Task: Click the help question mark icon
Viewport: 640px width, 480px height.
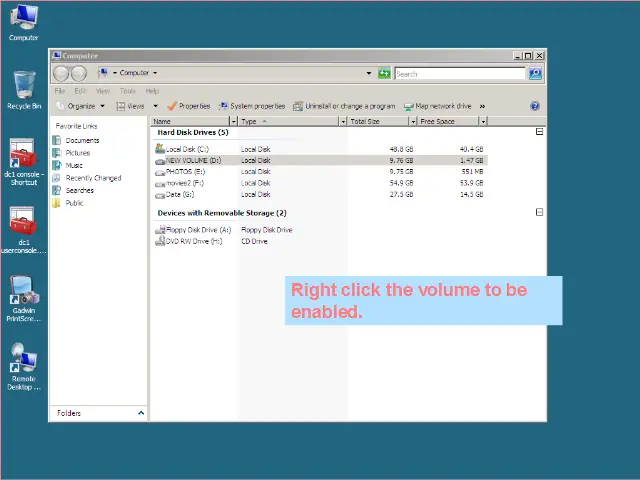Action: coord(535,106)
